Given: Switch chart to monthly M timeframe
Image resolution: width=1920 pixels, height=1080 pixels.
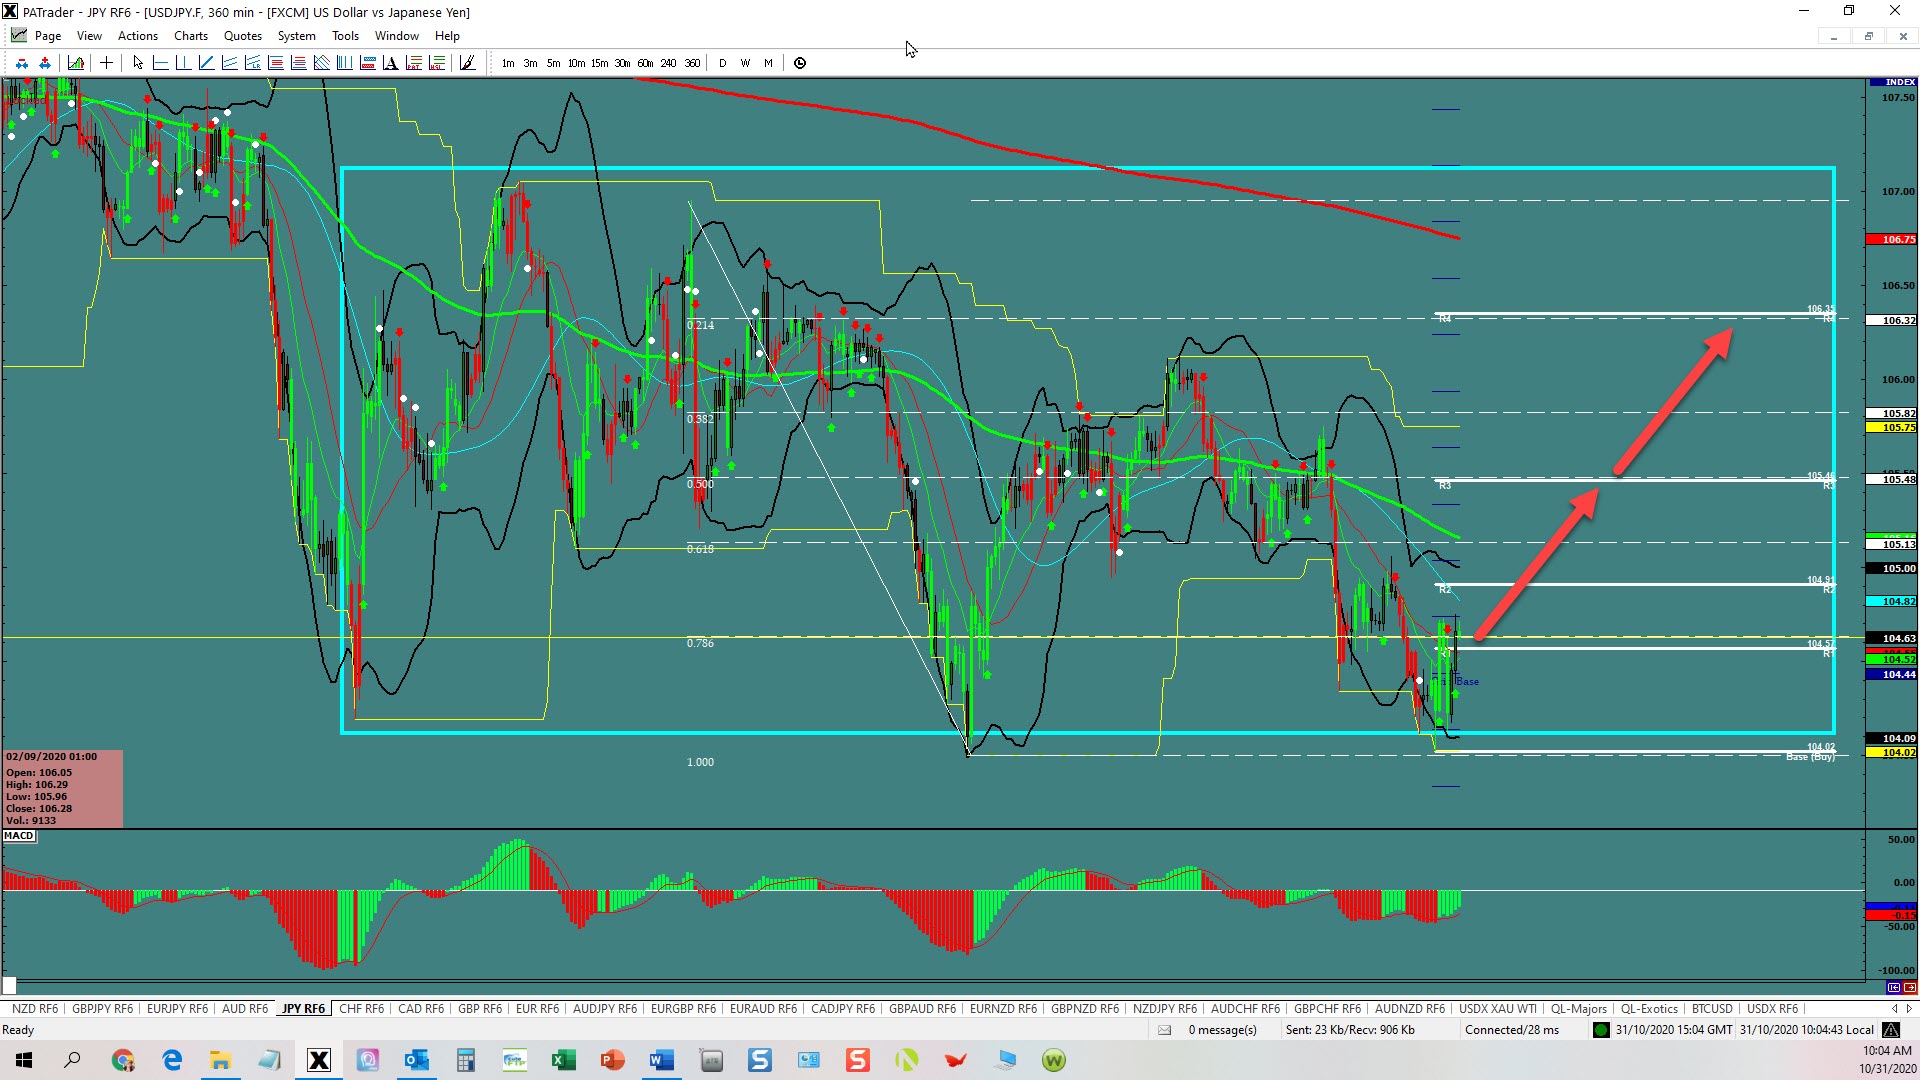Looking at the screenshot, I should [768, 63].
